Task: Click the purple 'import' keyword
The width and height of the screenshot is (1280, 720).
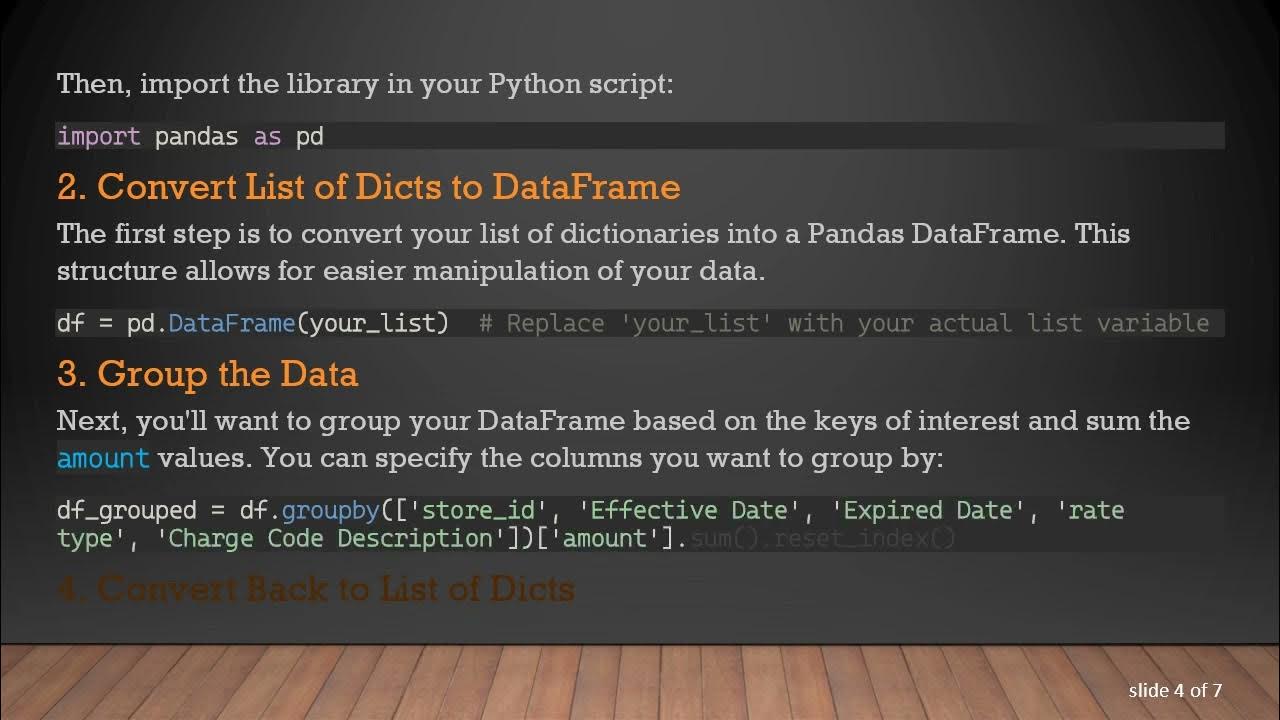Action: point(98,136)
